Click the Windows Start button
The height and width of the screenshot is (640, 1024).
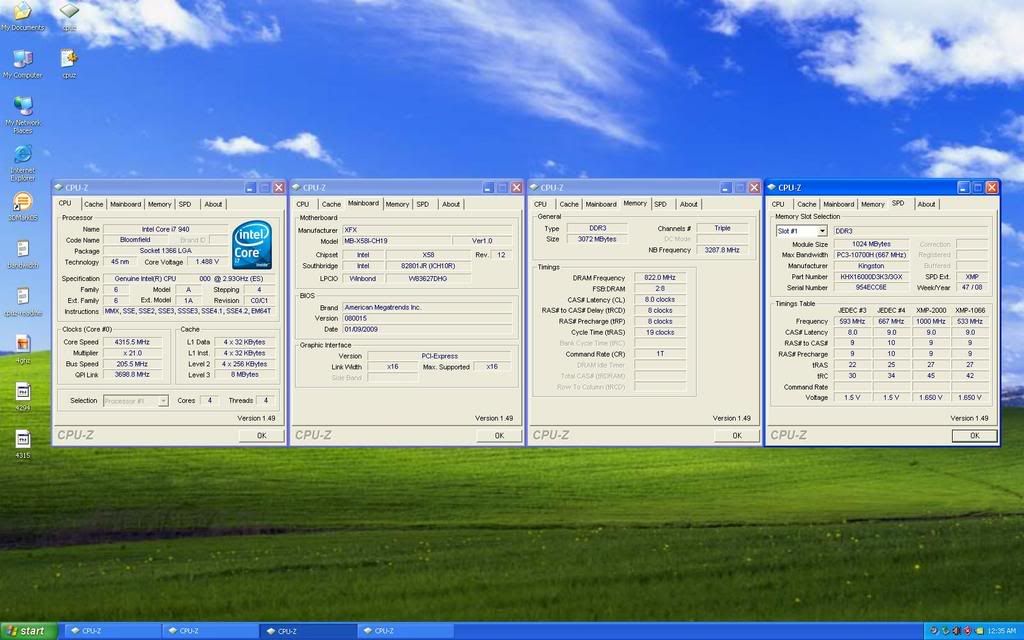click(x=29, y=631)
